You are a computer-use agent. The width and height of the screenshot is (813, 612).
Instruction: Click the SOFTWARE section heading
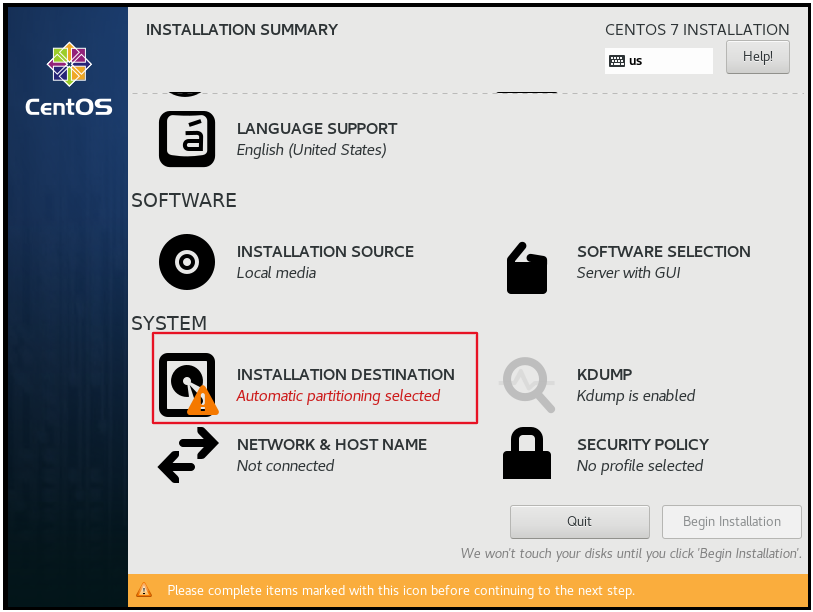[x=184, y=200]
